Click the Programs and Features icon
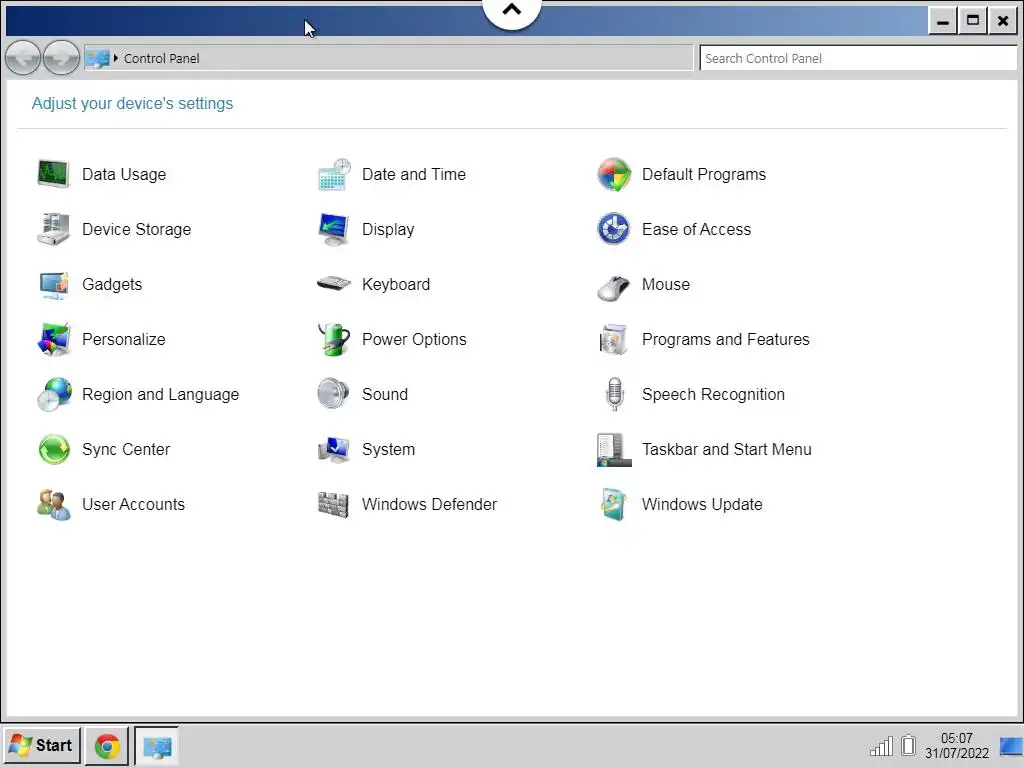 click(614, 340)
